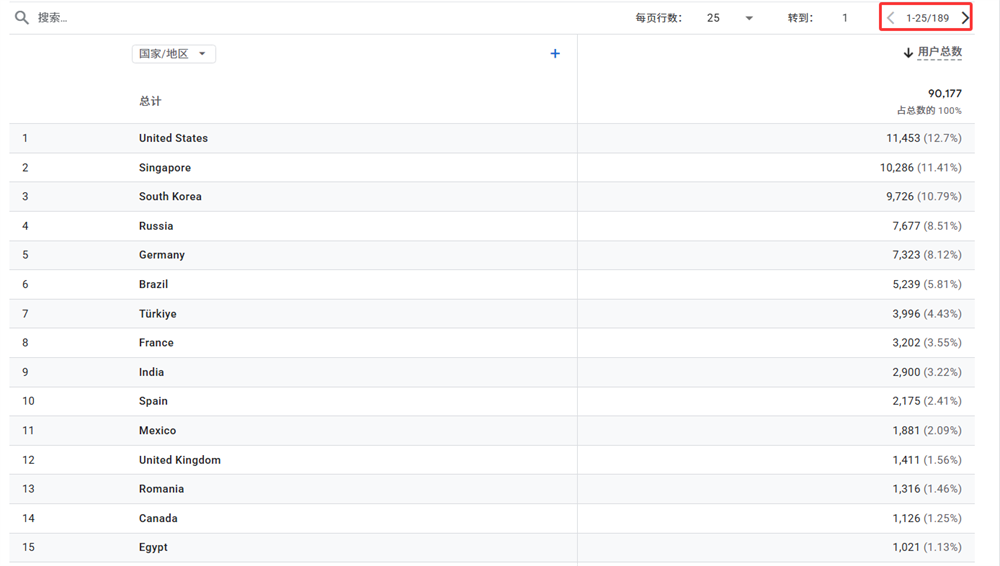1000x566 pixels.
Task: Select the Russia row
Action: (x=492, y=226)
